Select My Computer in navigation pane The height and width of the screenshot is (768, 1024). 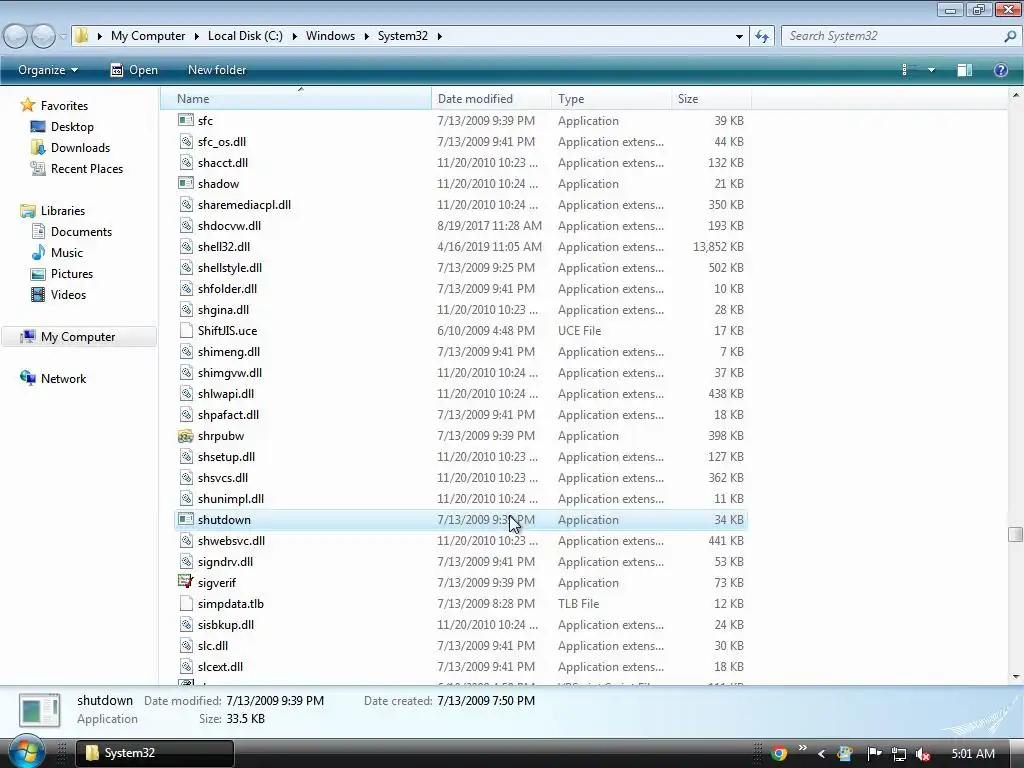(78, 336)
